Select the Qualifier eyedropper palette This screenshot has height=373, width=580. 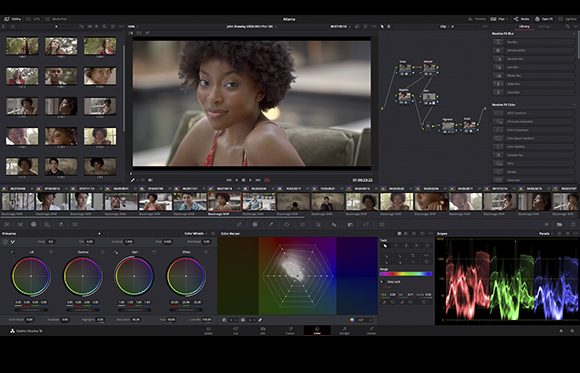pos(271,224)
